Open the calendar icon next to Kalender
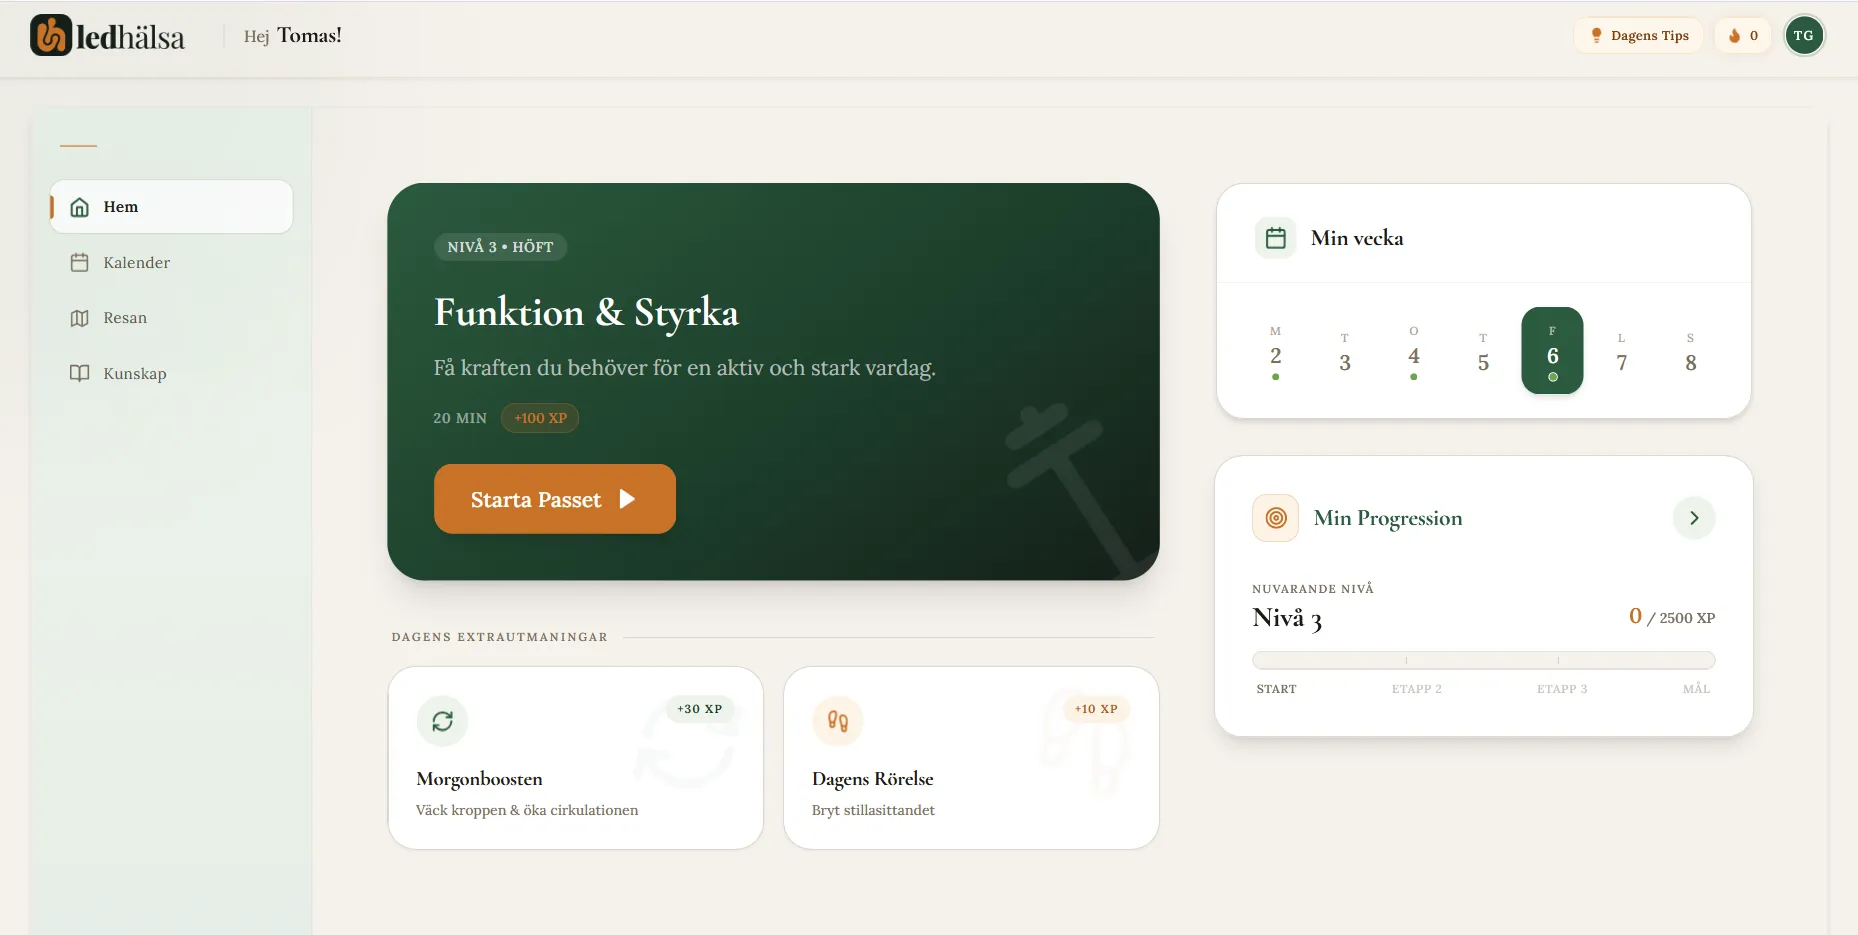1858x935 pixels. tap(80, 262)
